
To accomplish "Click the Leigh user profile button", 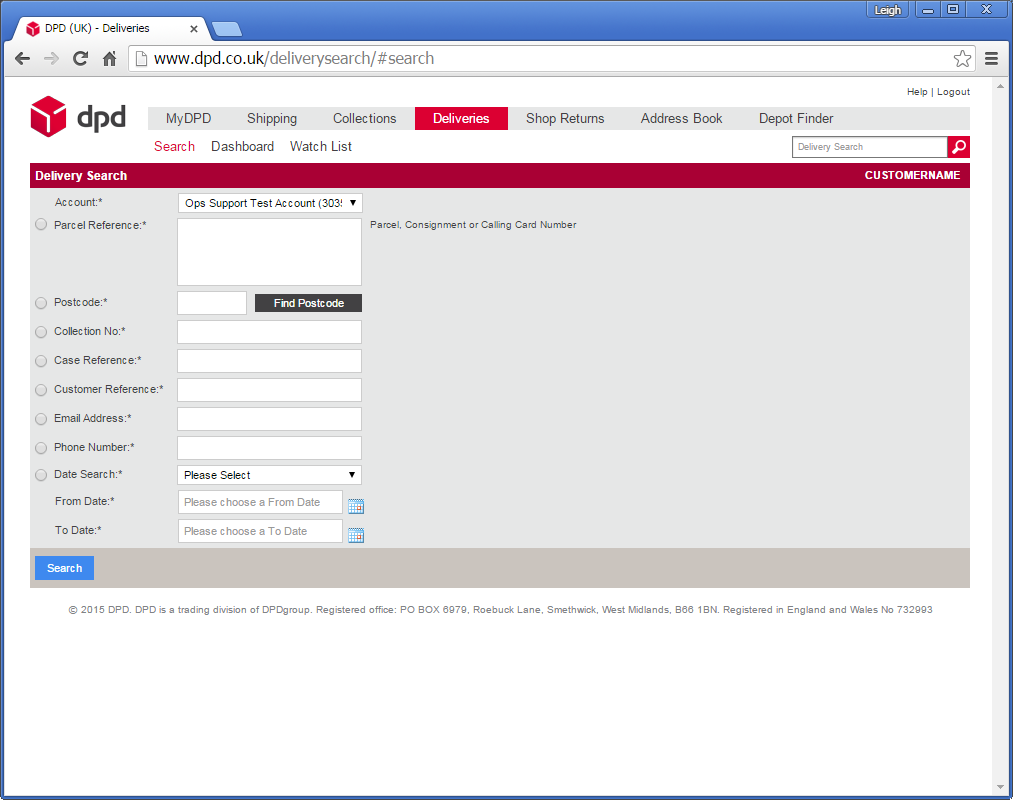I will (x=888, y=10).
